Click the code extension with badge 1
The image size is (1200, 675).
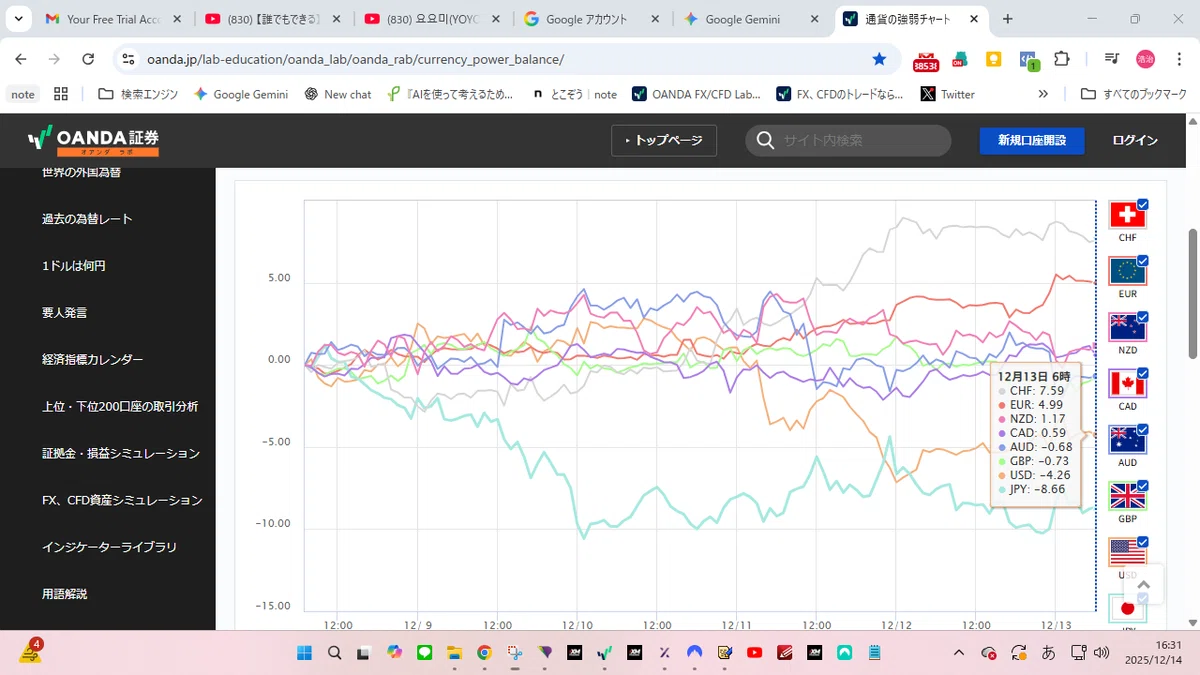(1029, 60)
